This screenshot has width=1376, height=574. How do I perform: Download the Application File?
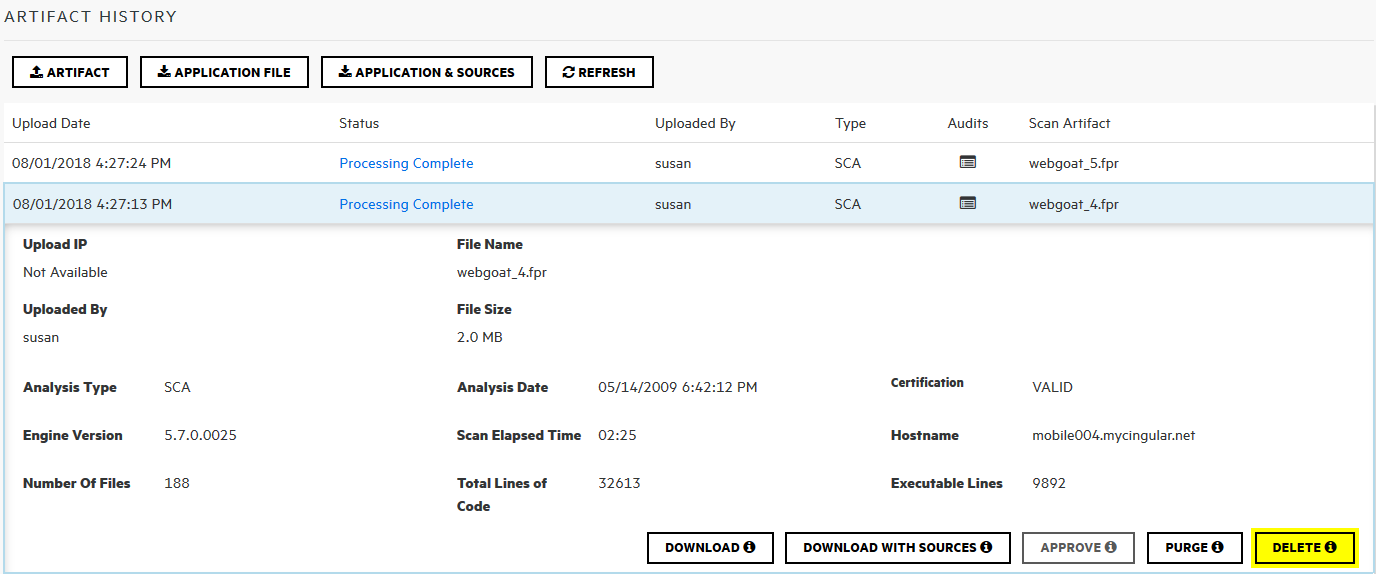pyautogui.click(x=224, y=72)
